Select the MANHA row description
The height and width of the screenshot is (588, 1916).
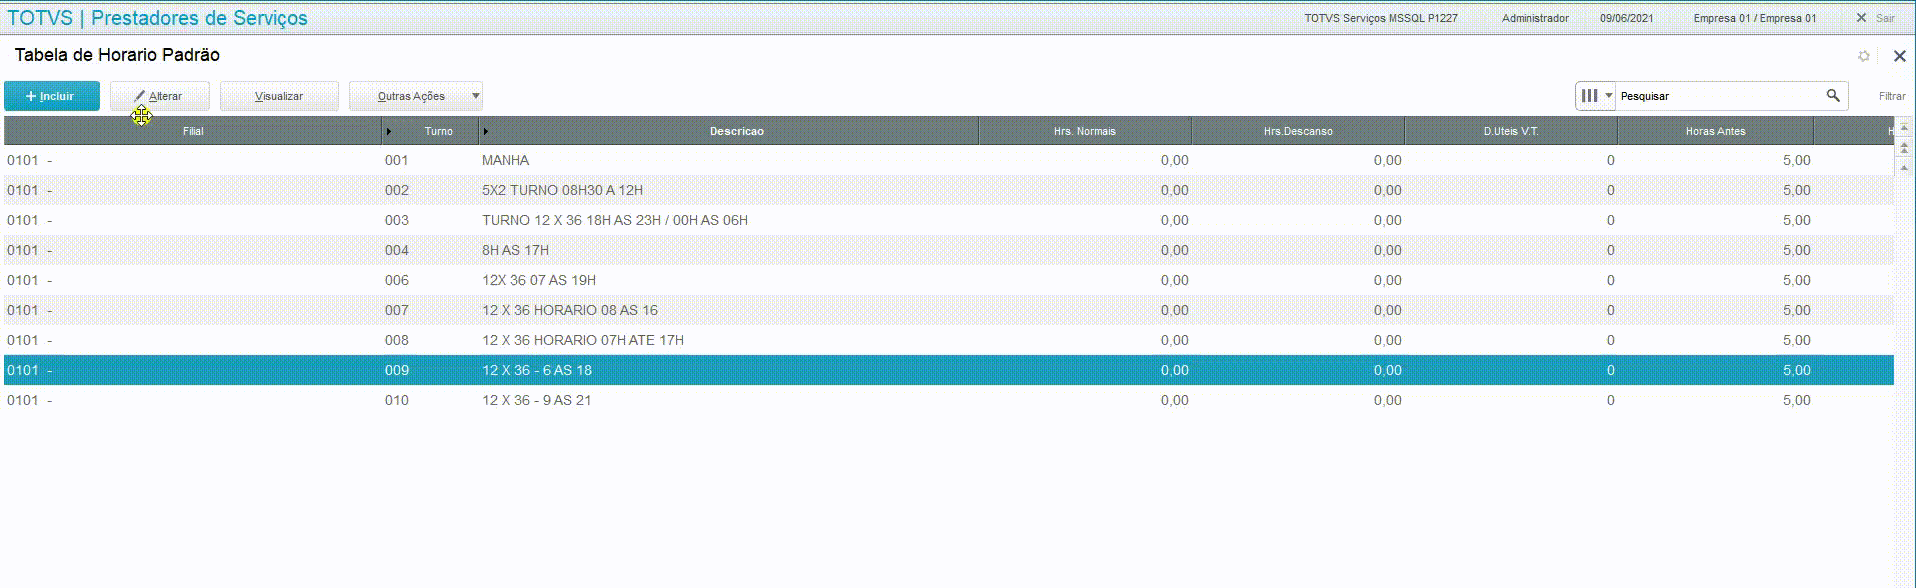505,160
